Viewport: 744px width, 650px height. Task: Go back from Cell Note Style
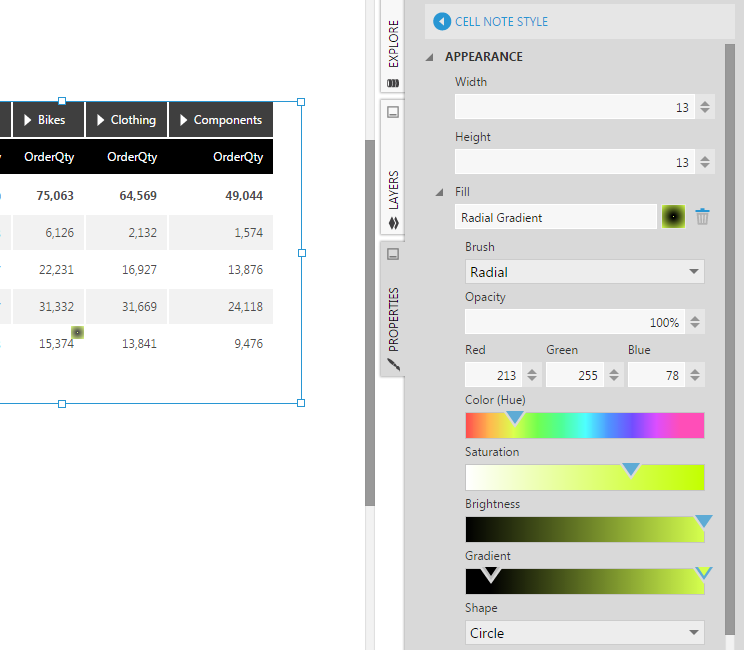tap(442, 21)
